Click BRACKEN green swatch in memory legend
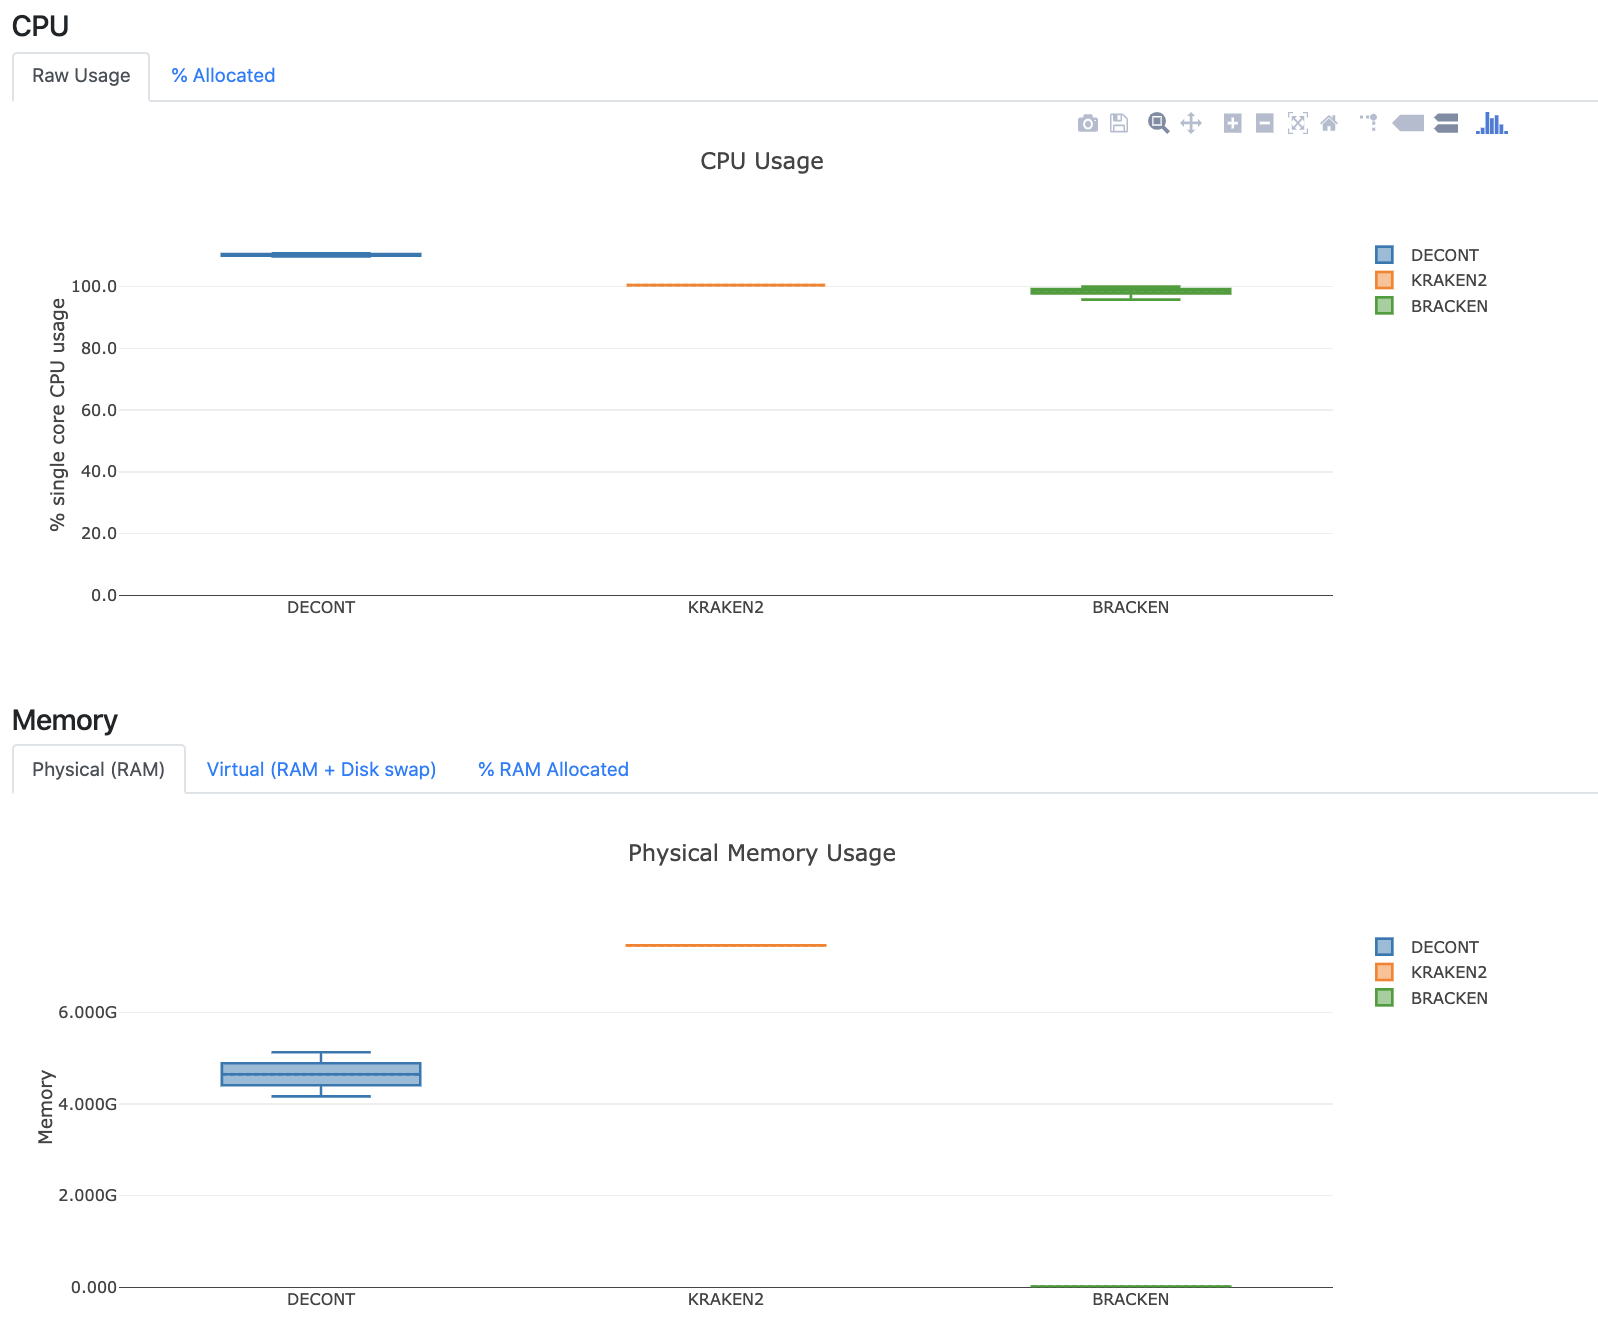The width and height of the screenshot is (1598, 1338). tap(1384, 998)
